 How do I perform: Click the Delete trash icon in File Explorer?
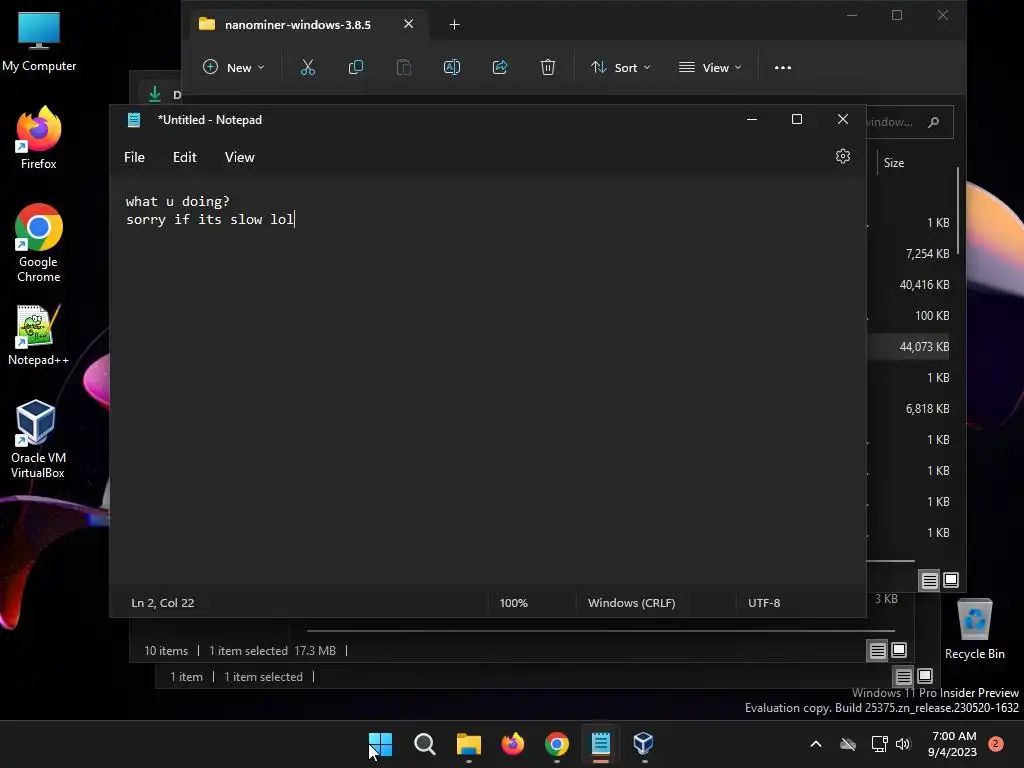click(548, 67)
